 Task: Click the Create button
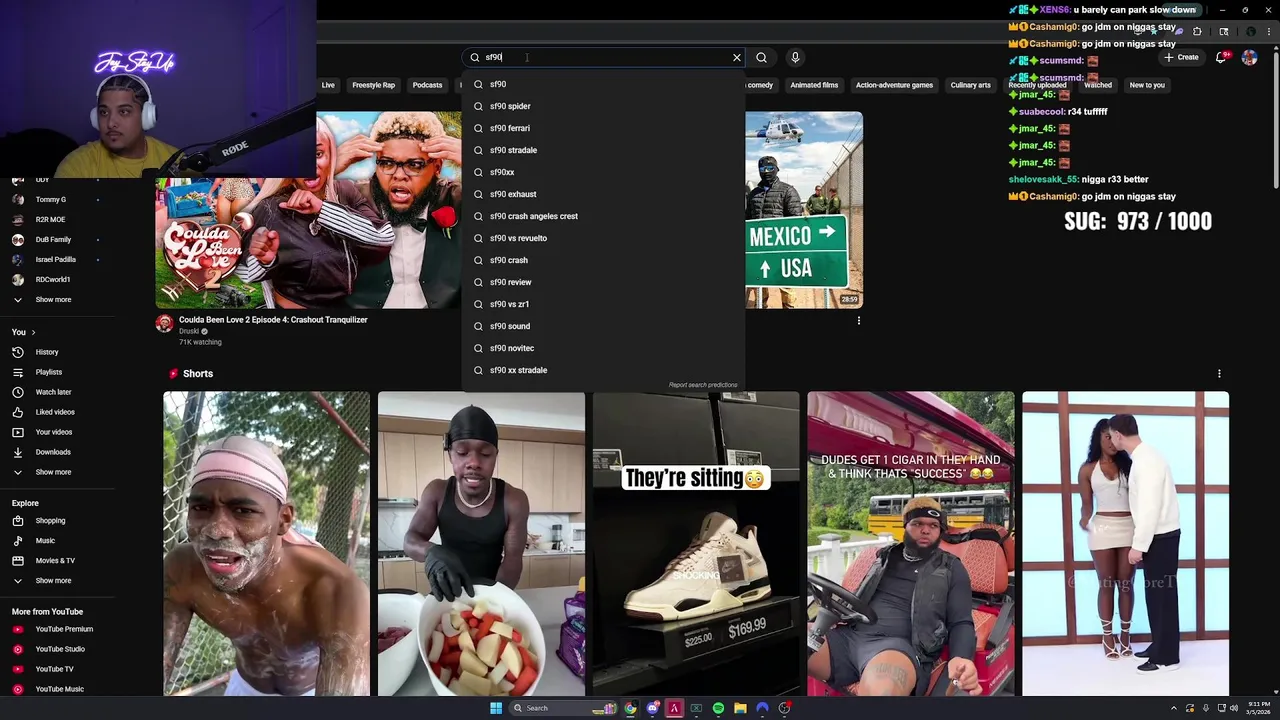(1180, 57)
